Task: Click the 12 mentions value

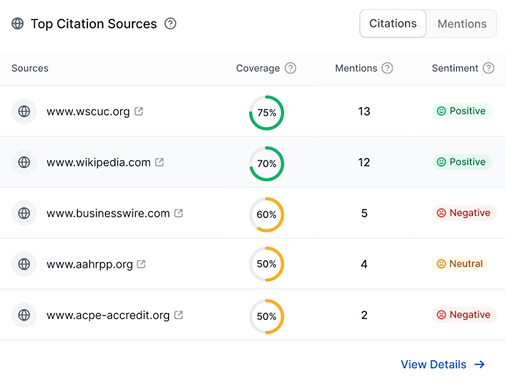Action: [364, 162]
